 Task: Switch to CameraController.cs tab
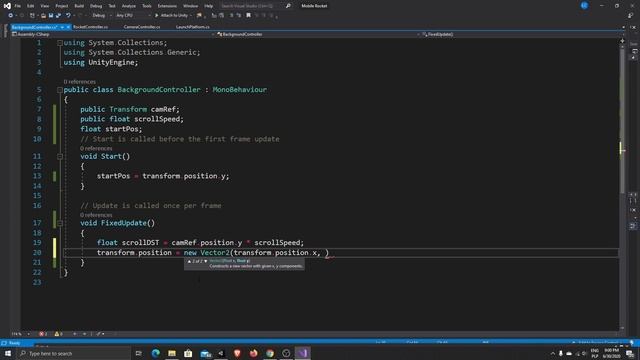(x=142, y=27)
